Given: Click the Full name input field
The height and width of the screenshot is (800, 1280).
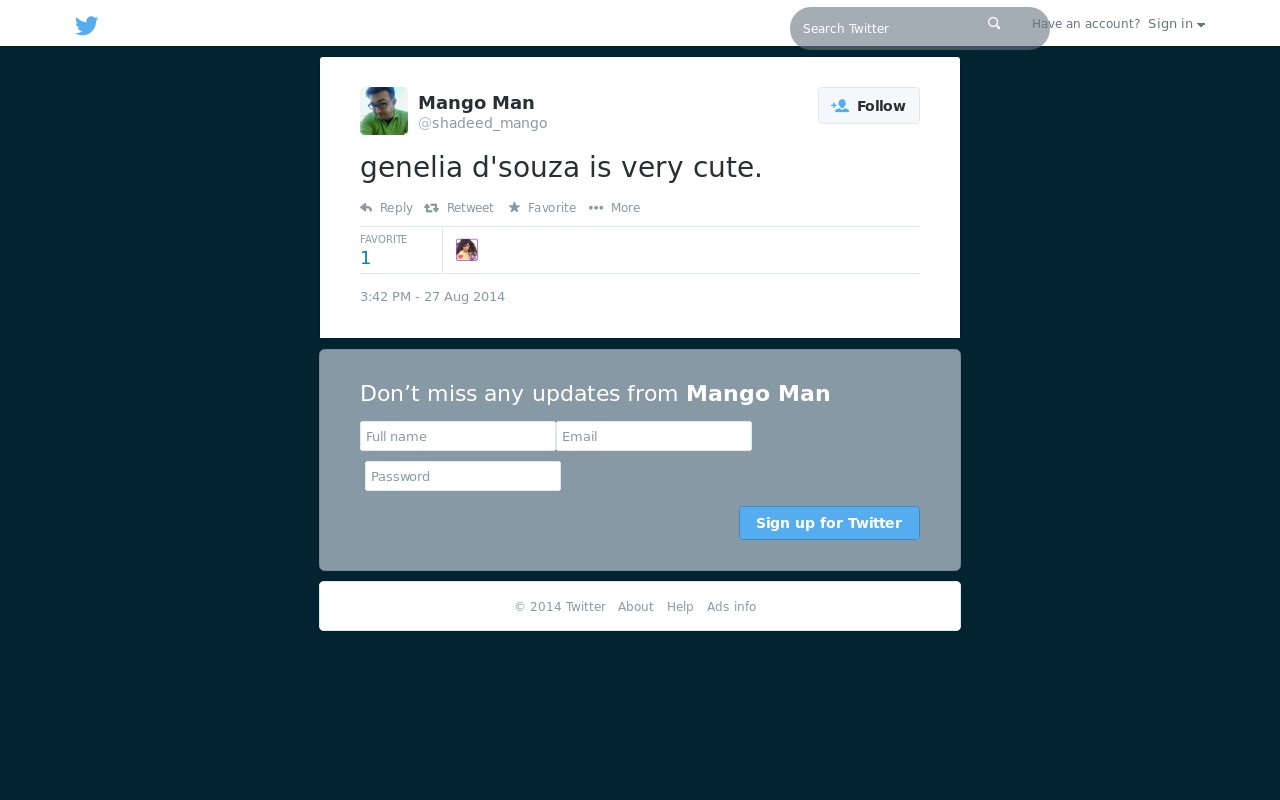Looking at the screenshot, I should coord(458,436).
